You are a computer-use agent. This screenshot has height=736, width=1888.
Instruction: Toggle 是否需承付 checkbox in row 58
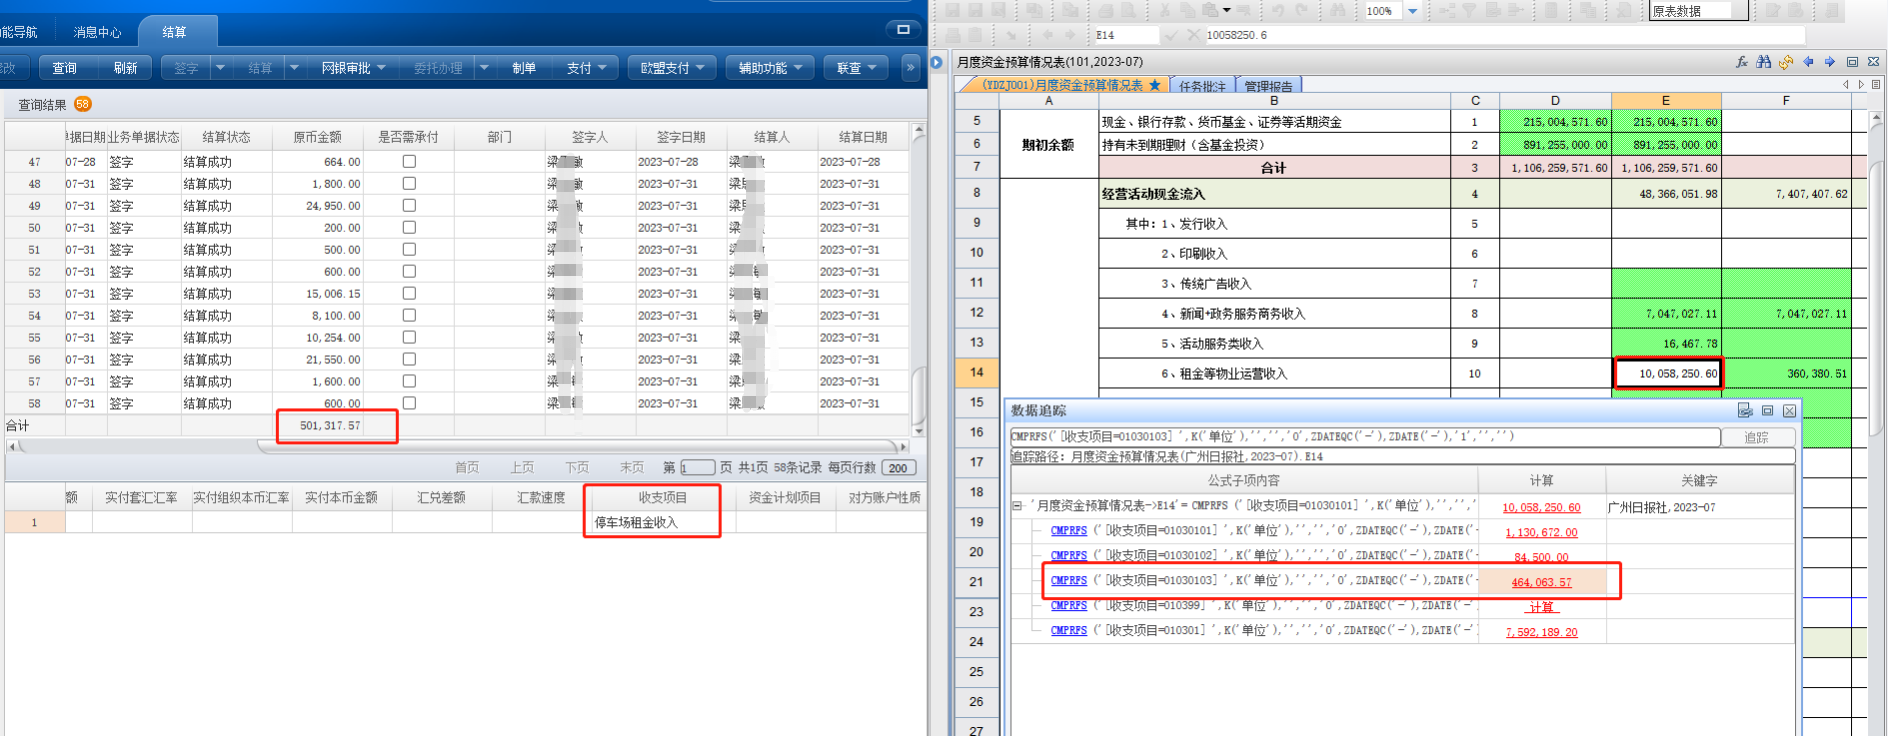(409, 403)
